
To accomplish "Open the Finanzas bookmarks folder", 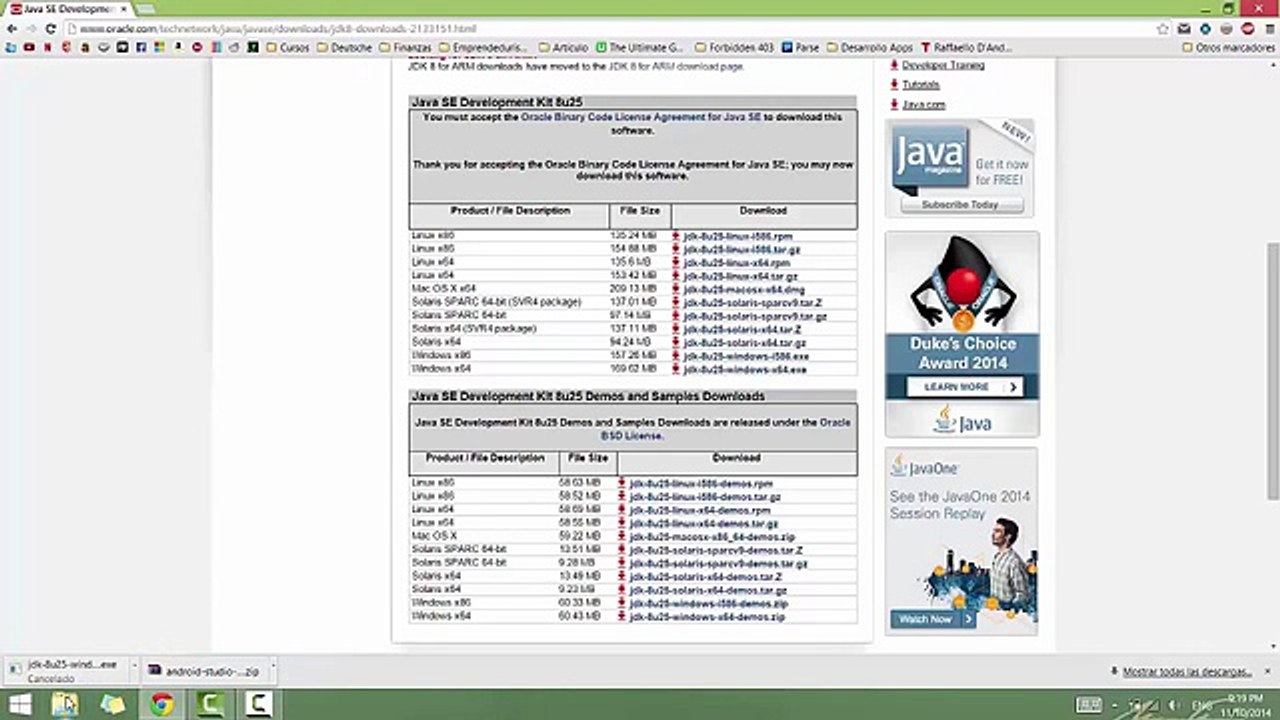I will pos(406,47).
